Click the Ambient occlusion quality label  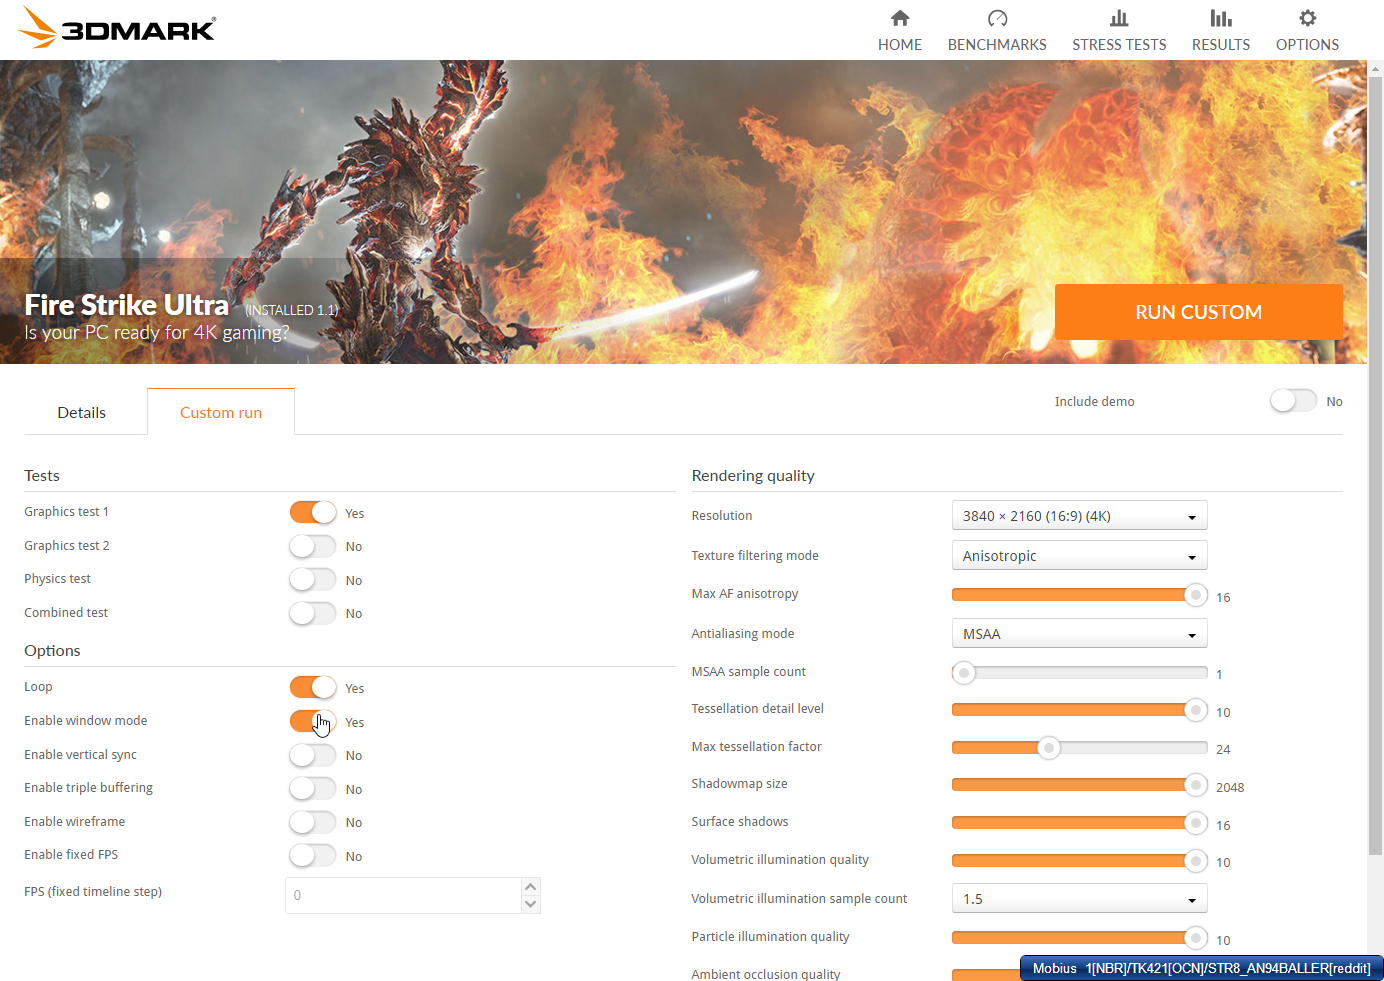[766, 974]
